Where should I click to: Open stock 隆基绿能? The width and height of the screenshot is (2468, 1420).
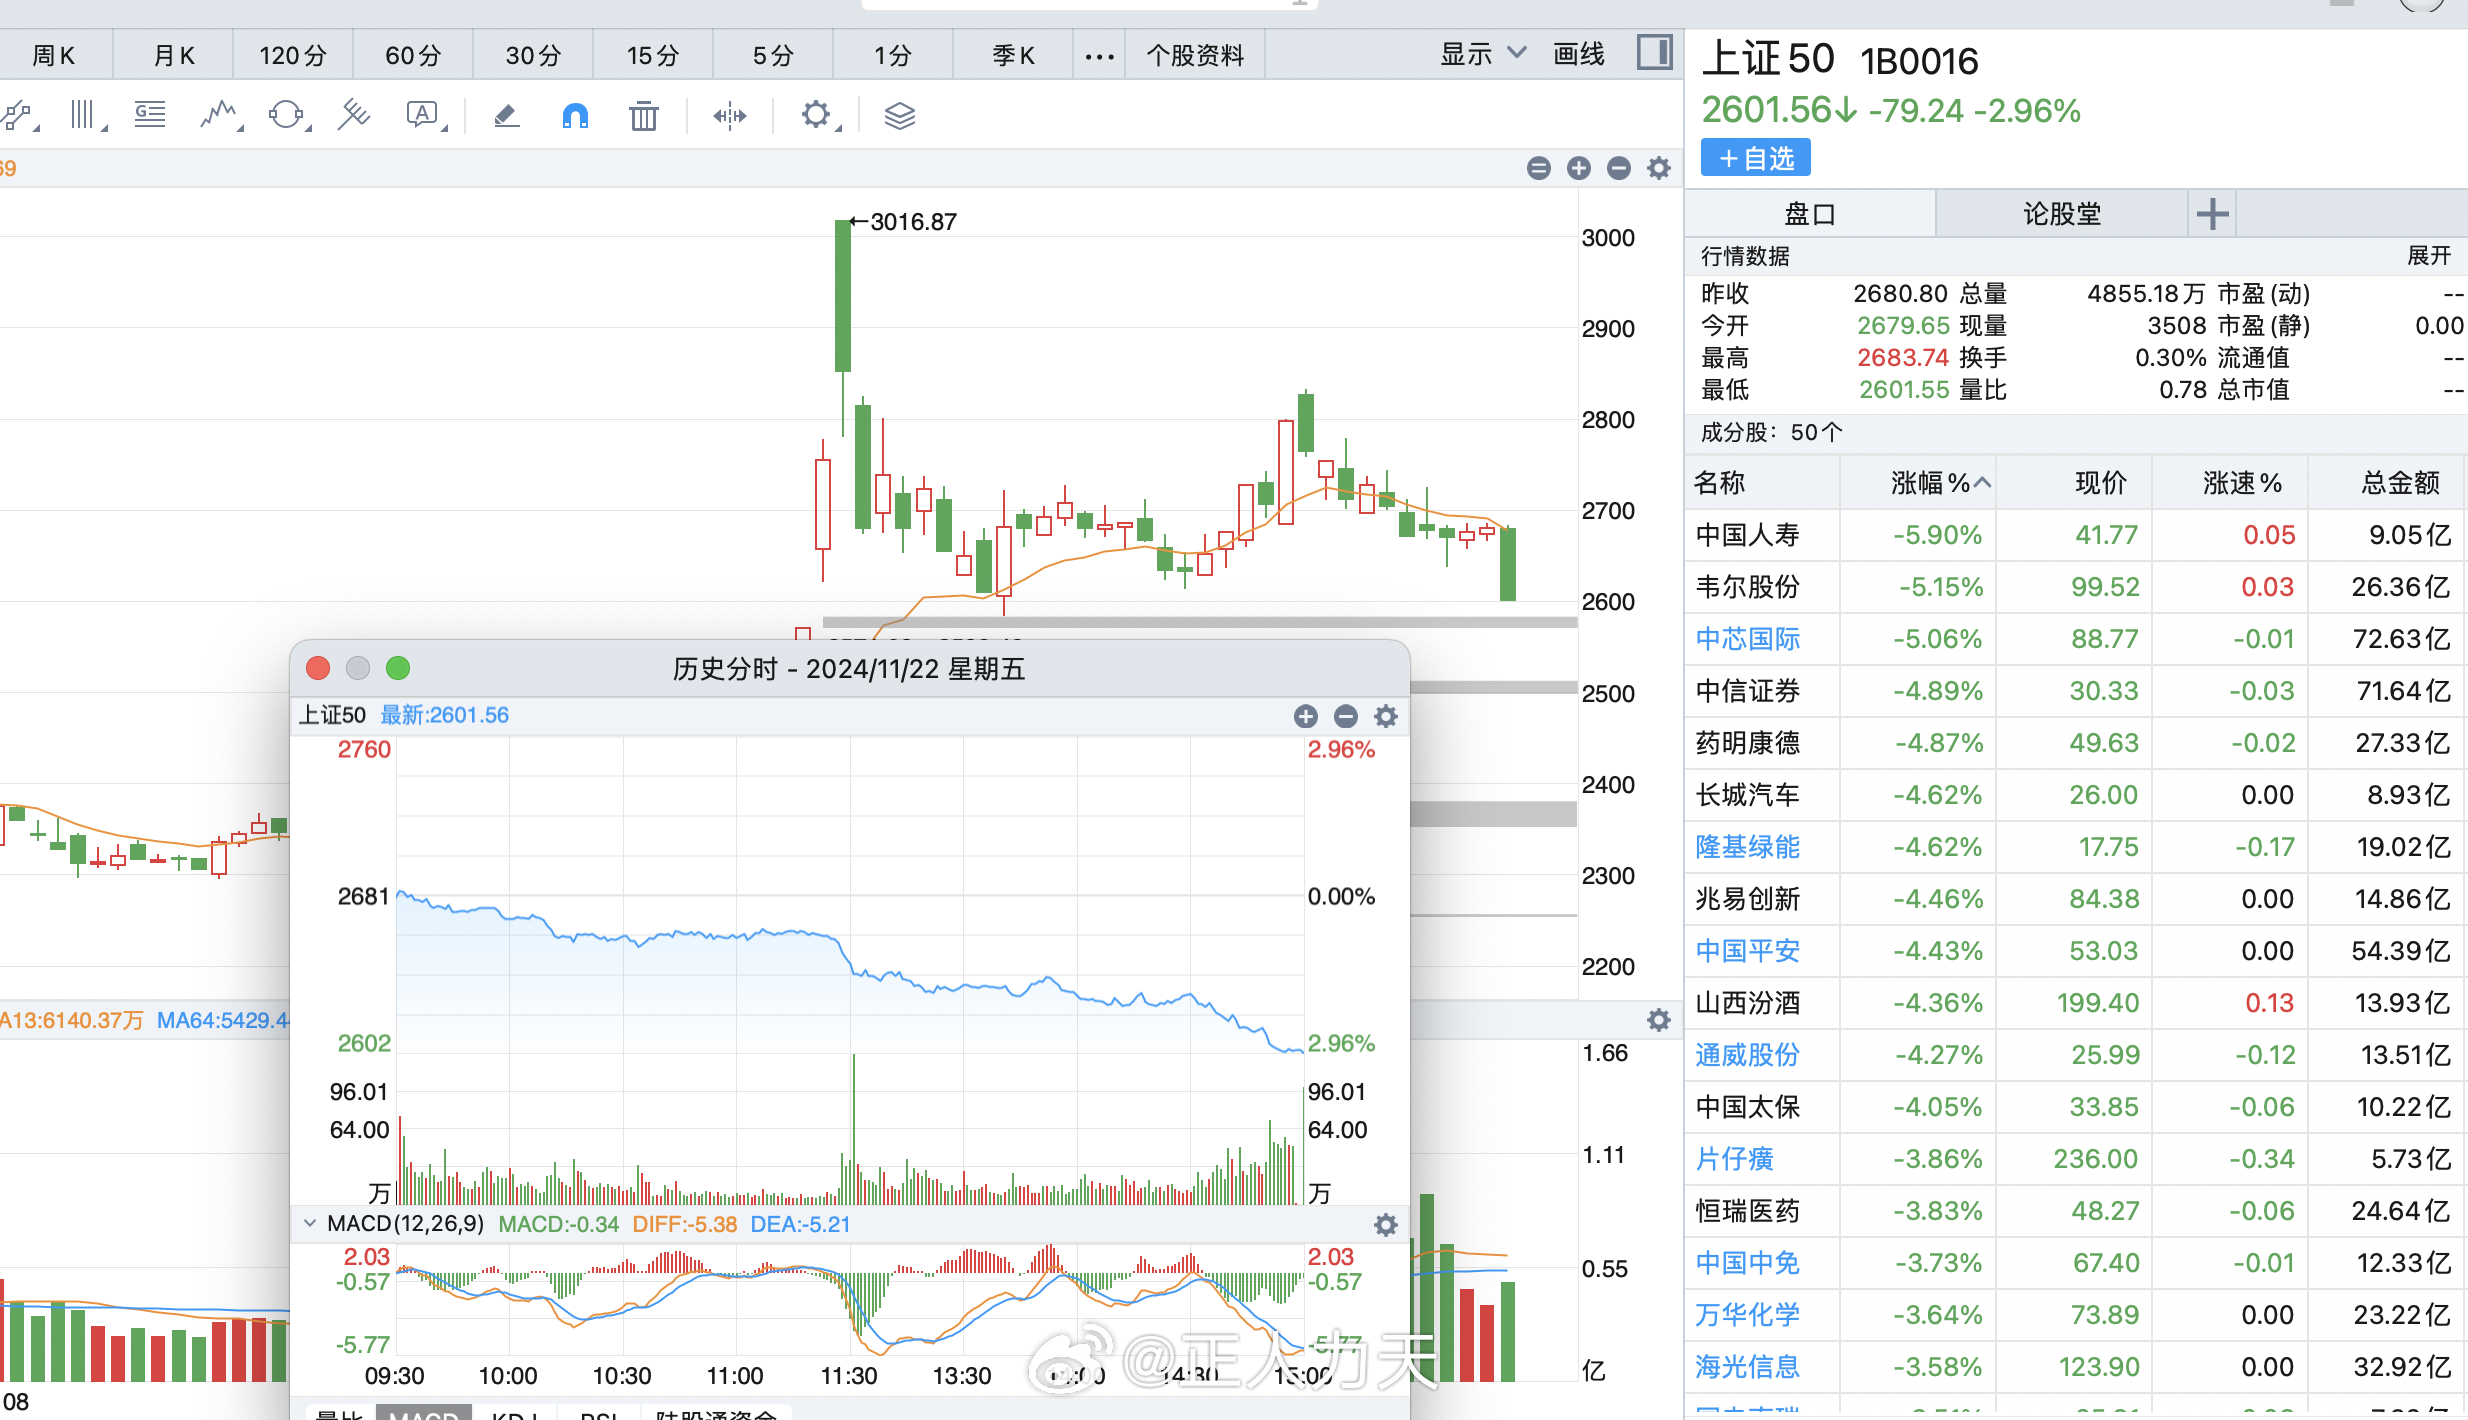pos(1748,847)
